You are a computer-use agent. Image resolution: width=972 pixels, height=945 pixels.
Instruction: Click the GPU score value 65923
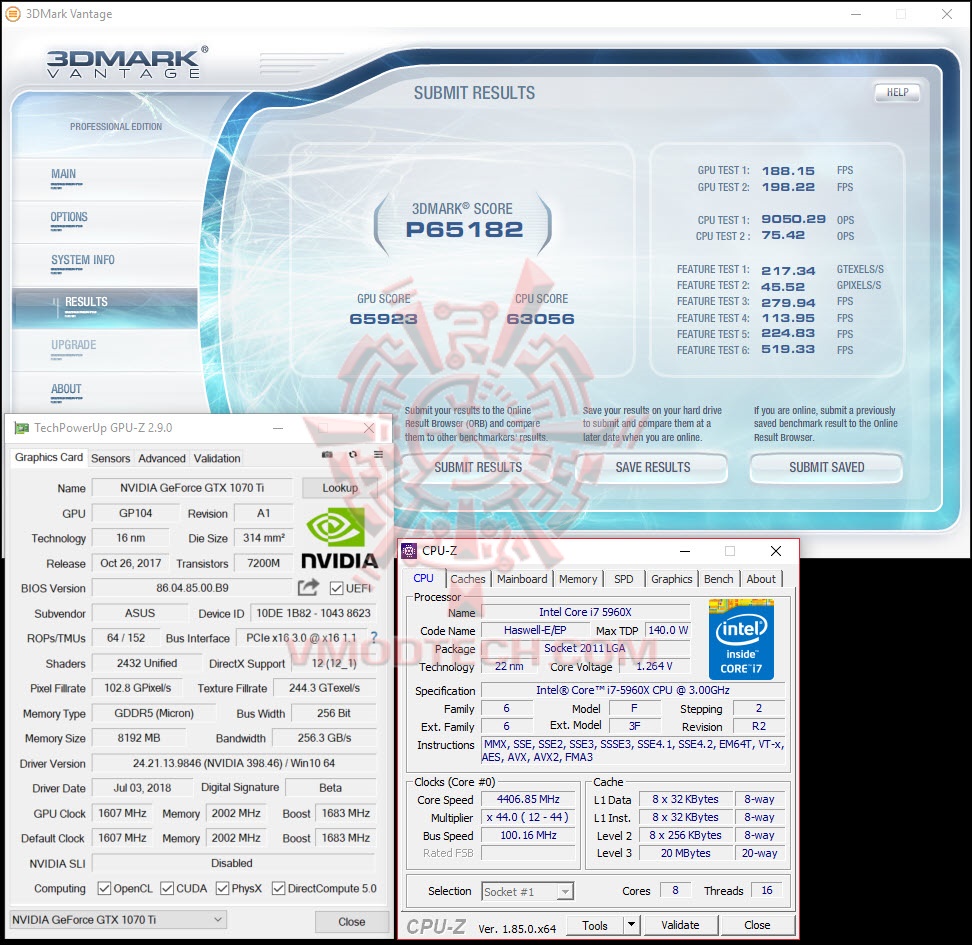pos(384,319)
